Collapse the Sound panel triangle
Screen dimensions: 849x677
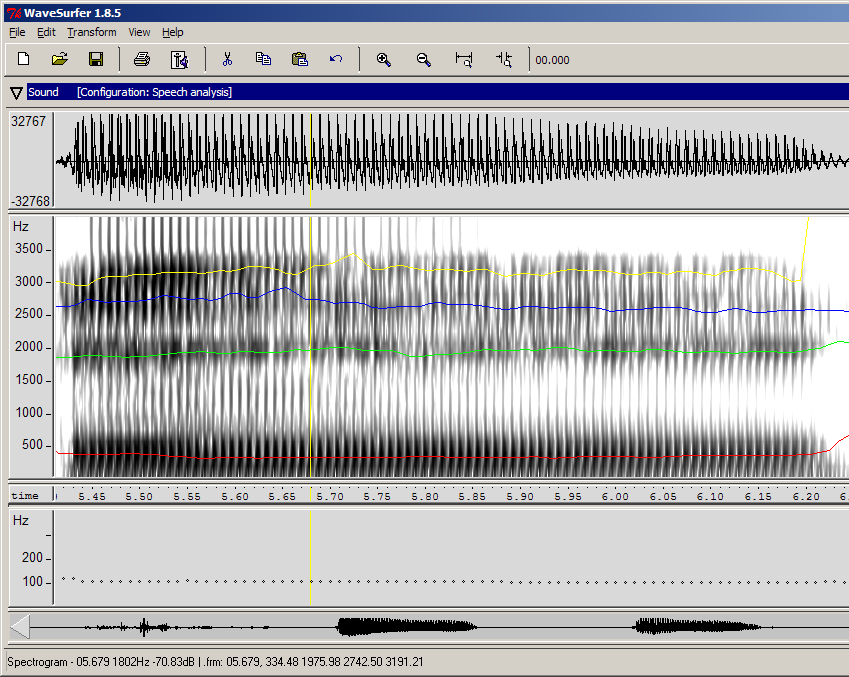[16, 92]
